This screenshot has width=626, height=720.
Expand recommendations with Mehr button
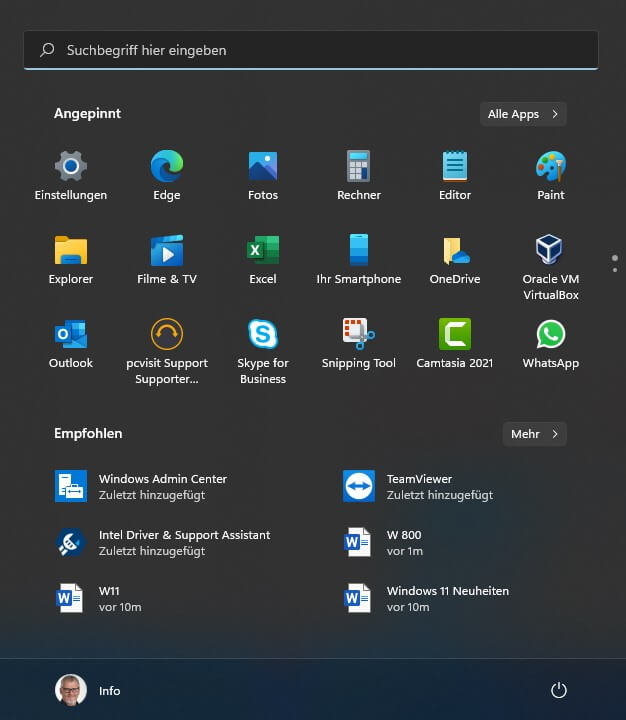tap(535, 434)
